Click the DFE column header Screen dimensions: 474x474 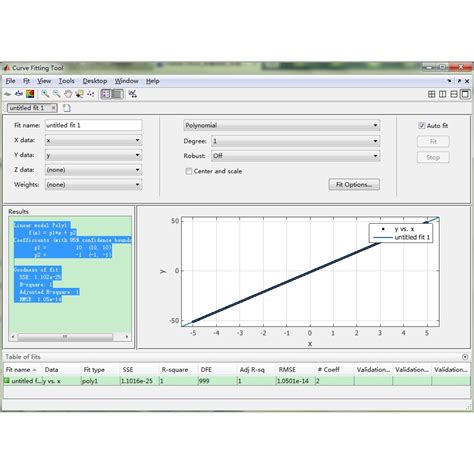[x=218, y=370]
